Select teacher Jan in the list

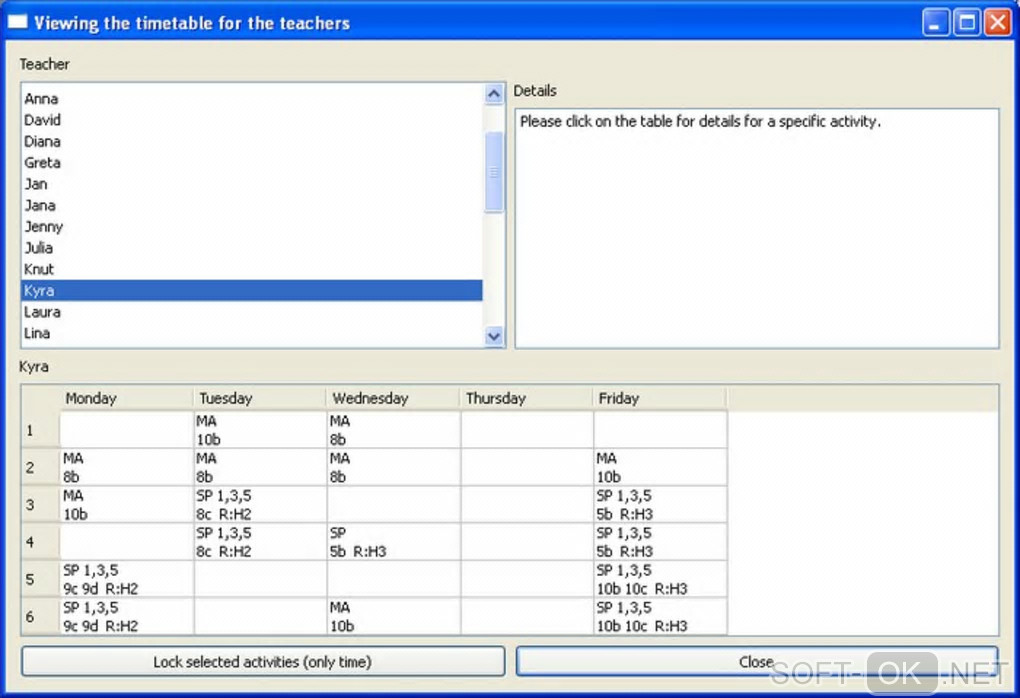252,184
